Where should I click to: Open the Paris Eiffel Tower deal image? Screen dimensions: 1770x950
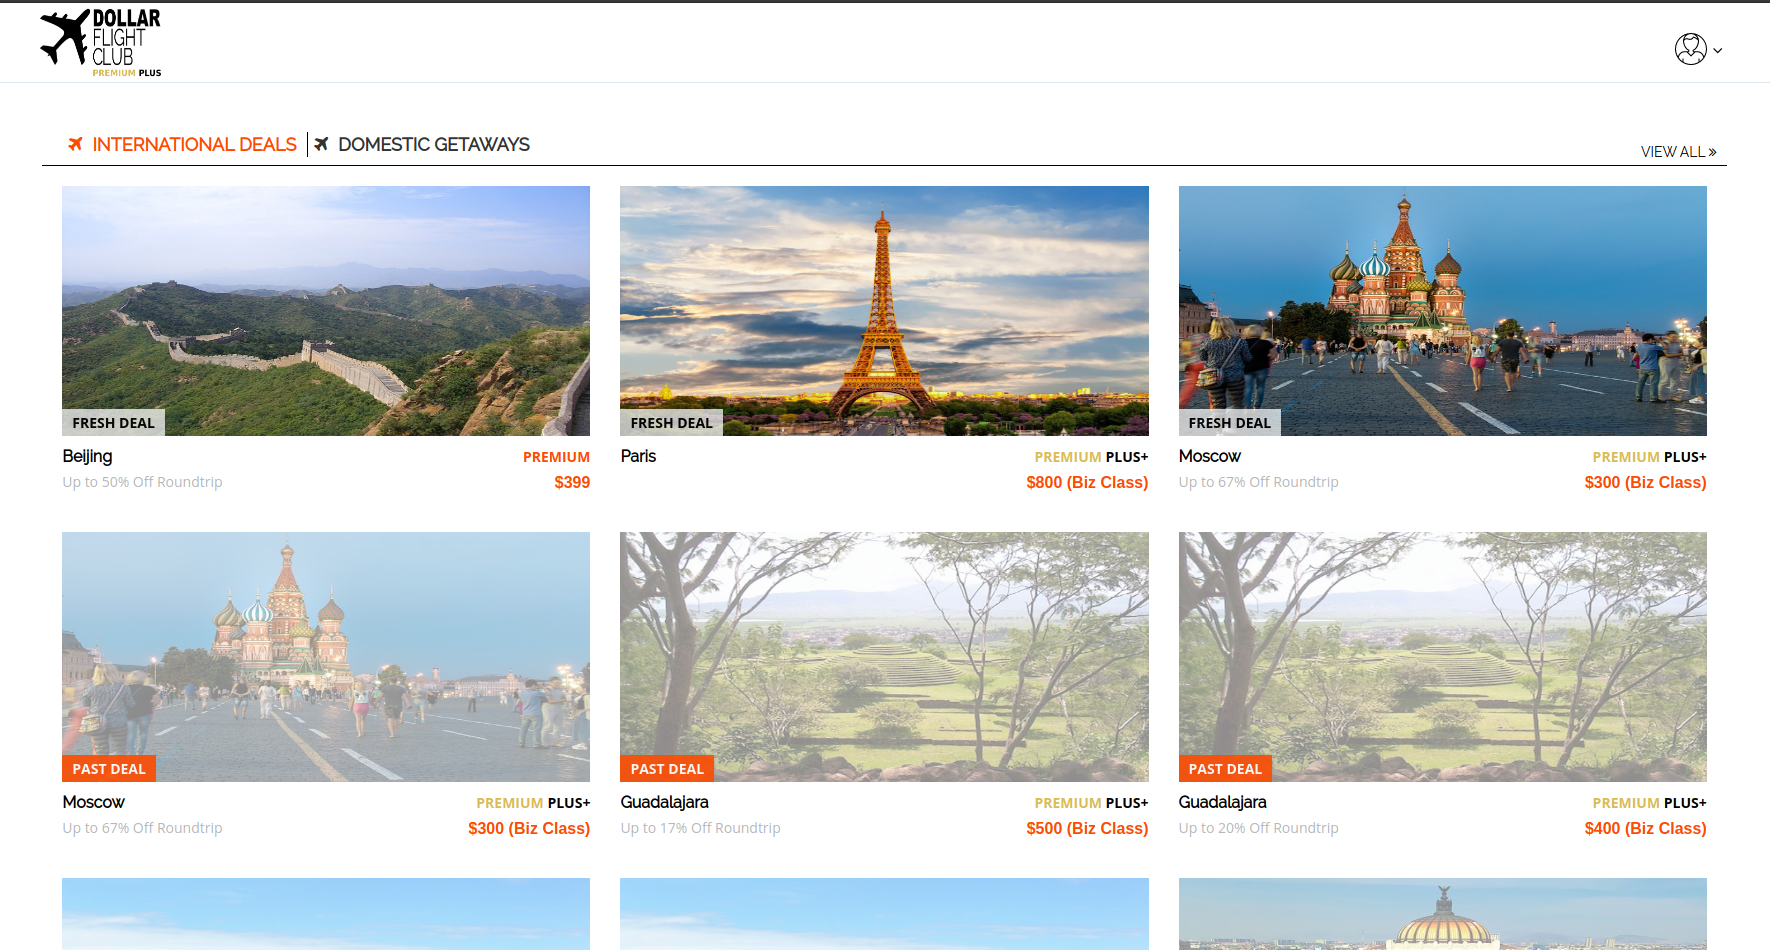(884, 300)
